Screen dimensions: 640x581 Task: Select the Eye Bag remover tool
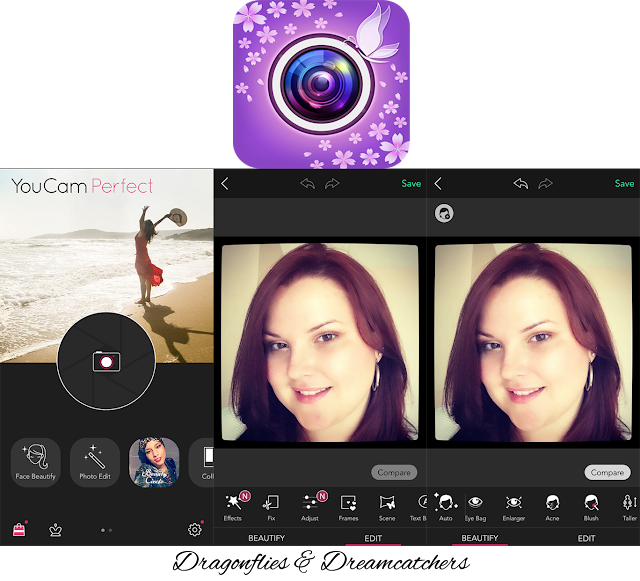coord(476,507)
